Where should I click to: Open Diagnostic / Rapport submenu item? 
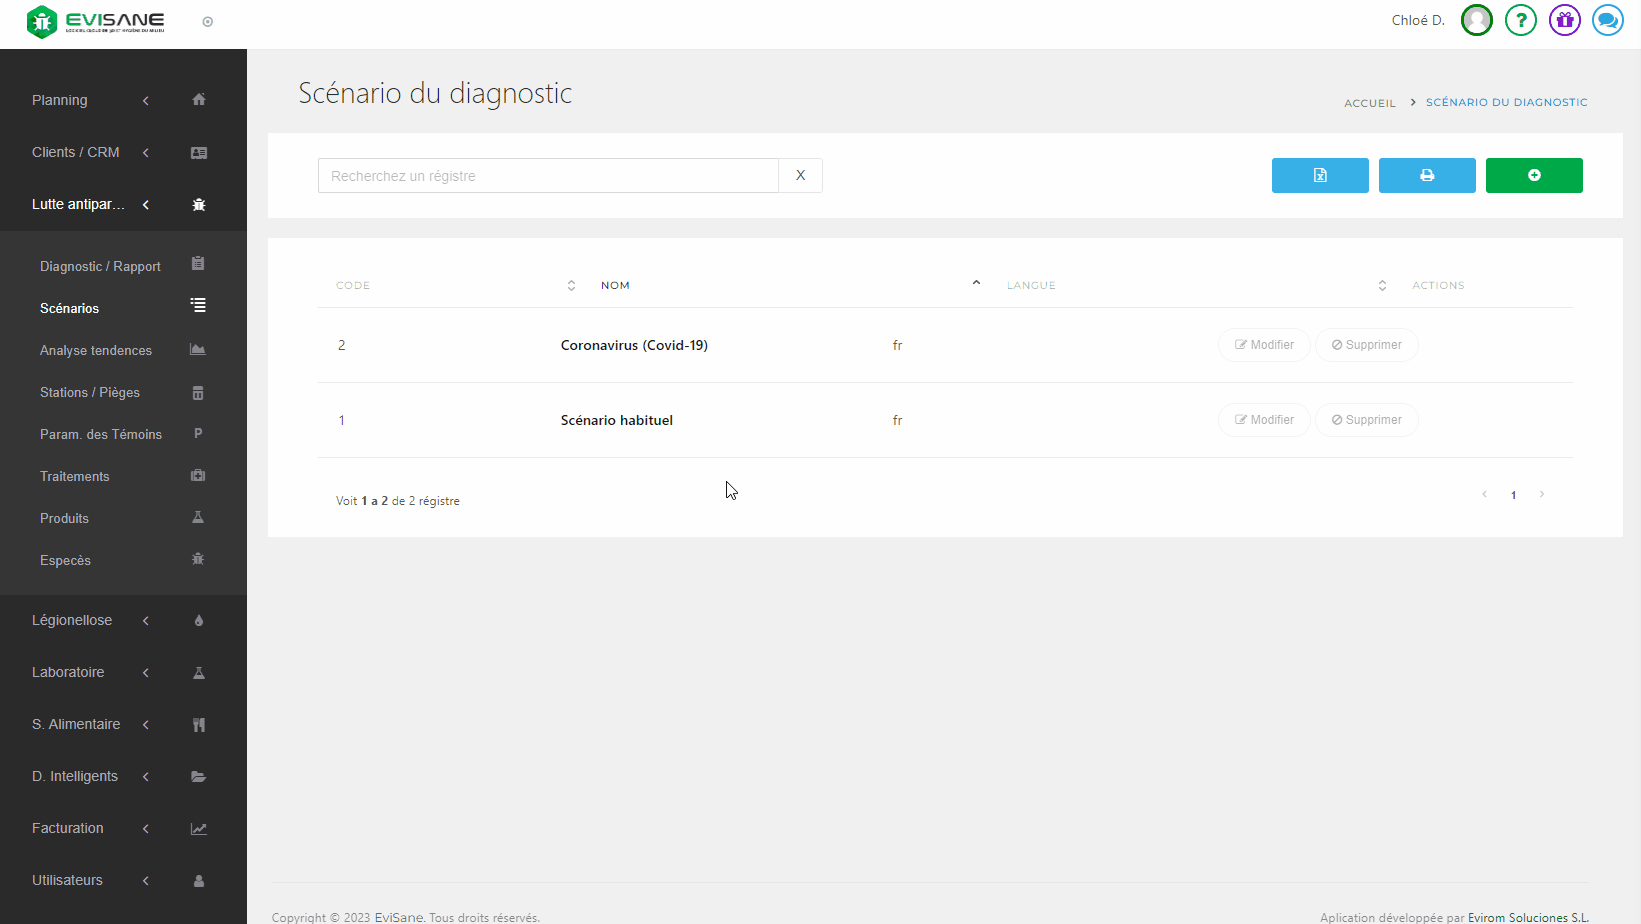pos(100,266)
